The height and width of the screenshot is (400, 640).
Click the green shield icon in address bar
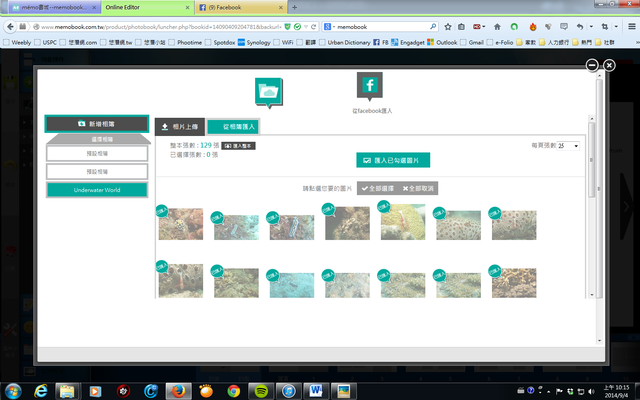287,27
